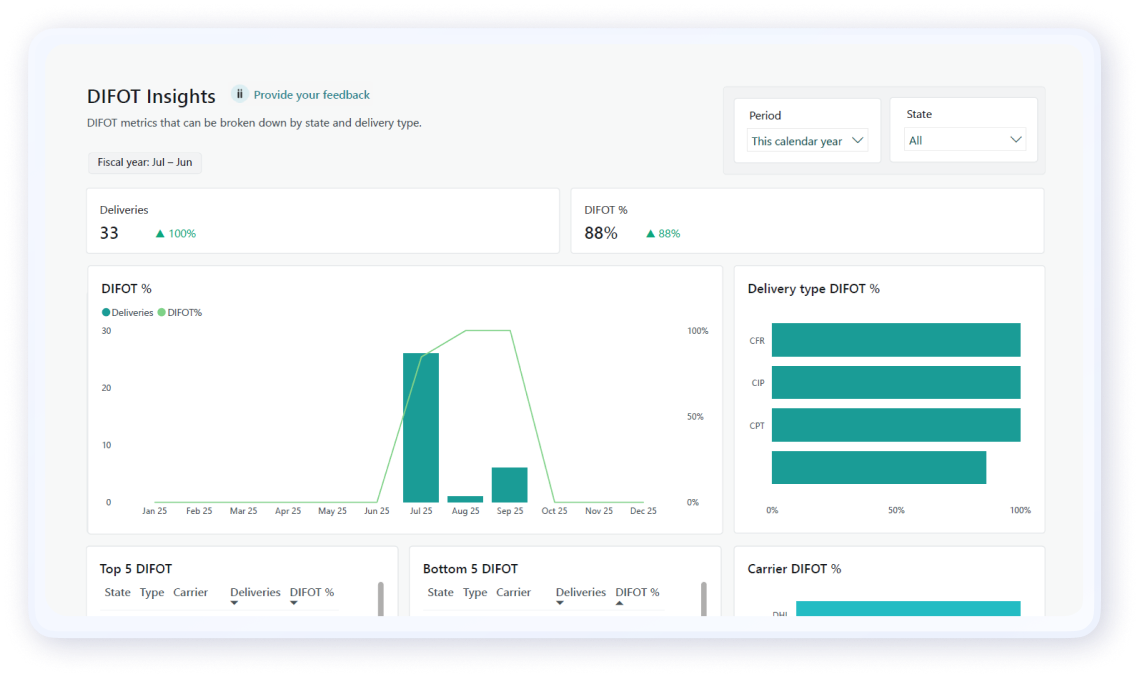The image size is (1141, 678).
Task: Click the teal Deliveries legend marker
Action: coord(104,312)
